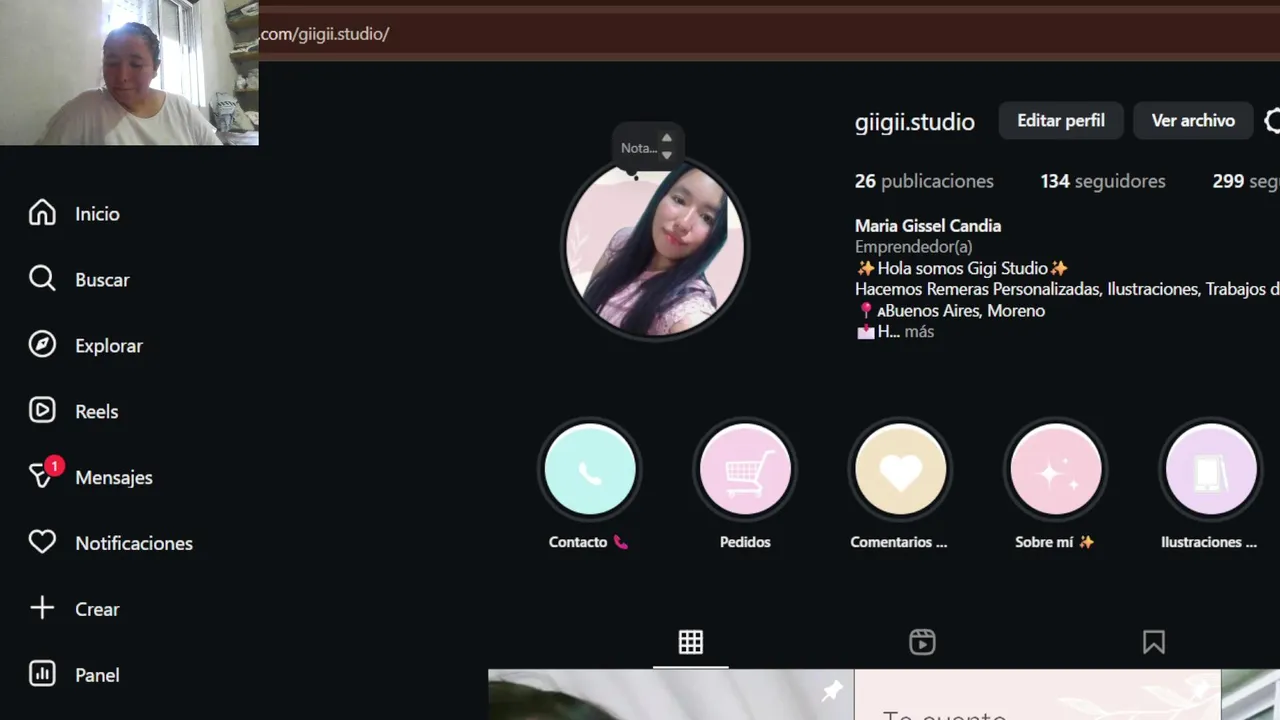The width and height of the screenshot is (1280, 720).
Task: Click the Ilustraciones highlight label
Action: coord(1209,542)
